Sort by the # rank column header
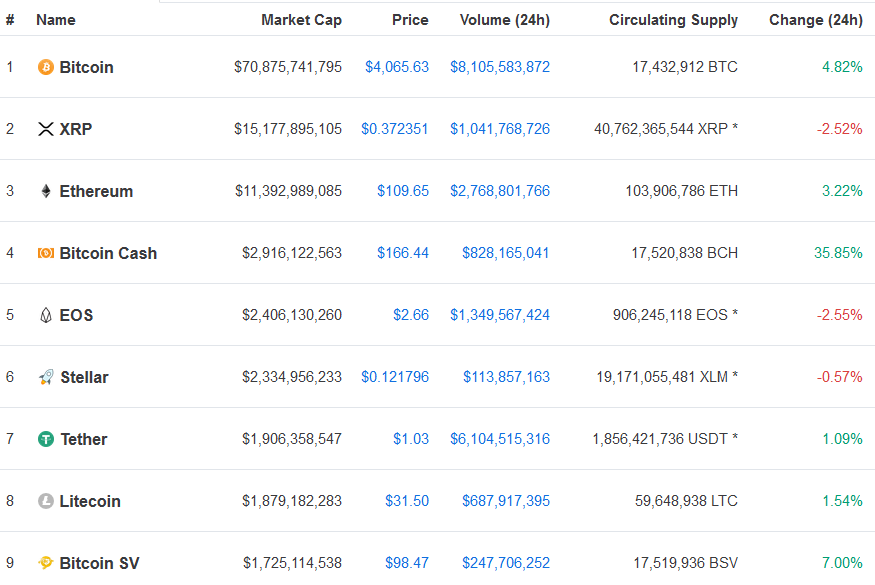875x585 pixels. 10,20
